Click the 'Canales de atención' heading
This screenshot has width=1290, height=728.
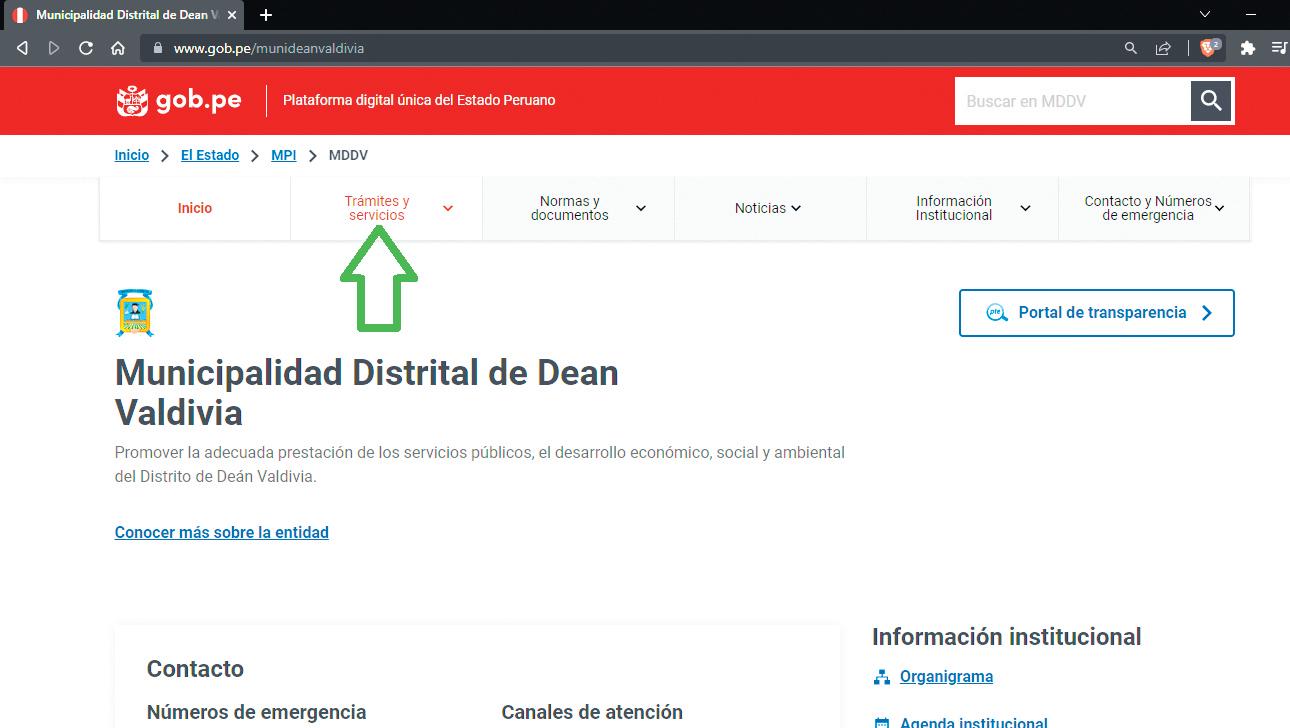(592, 712)
